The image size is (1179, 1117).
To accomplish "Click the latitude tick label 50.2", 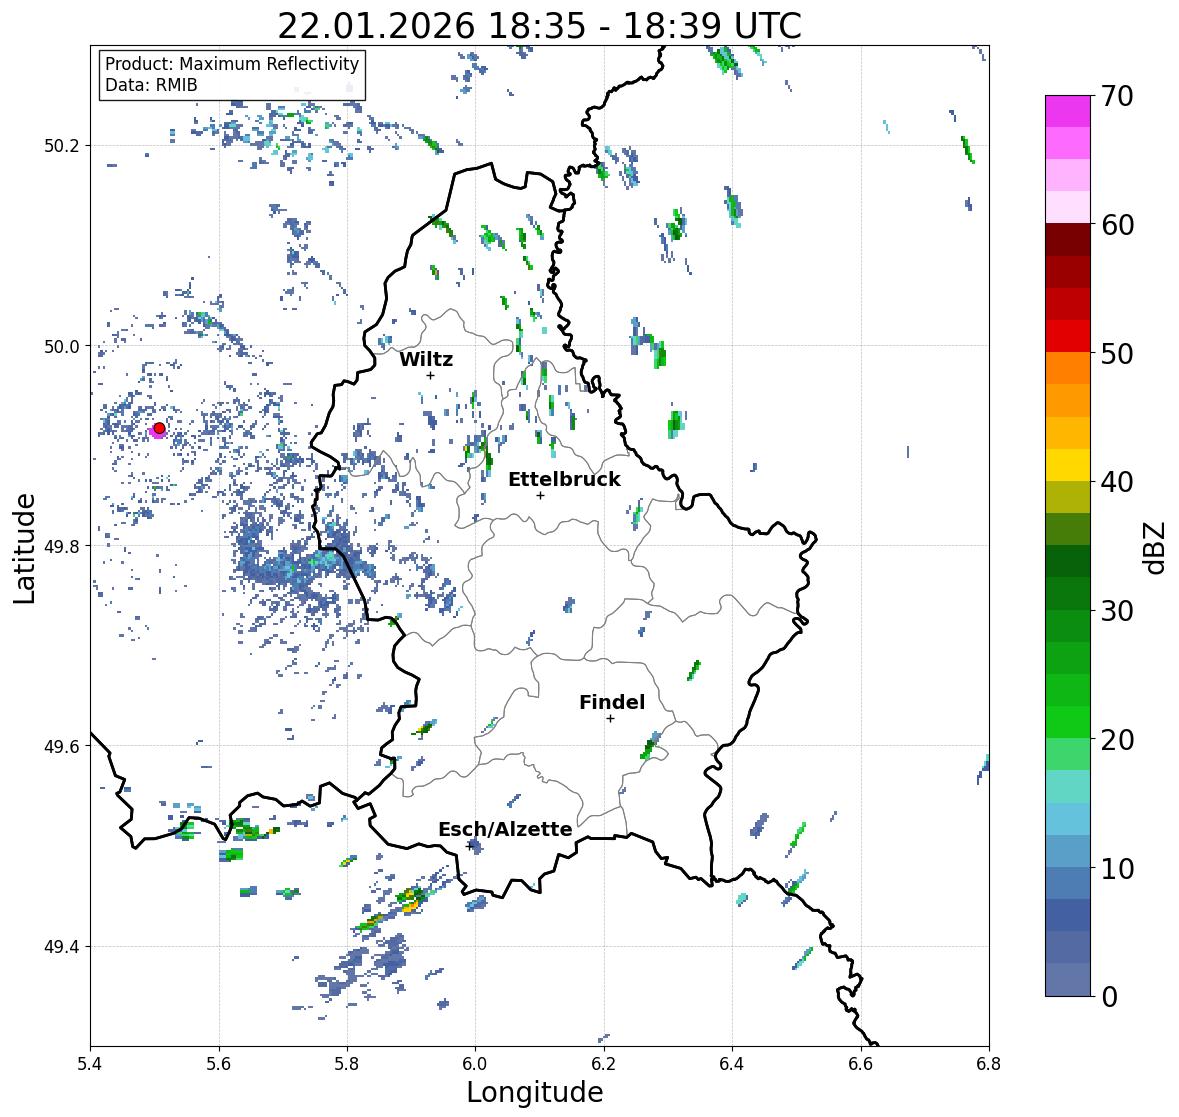I will (62, 146).
